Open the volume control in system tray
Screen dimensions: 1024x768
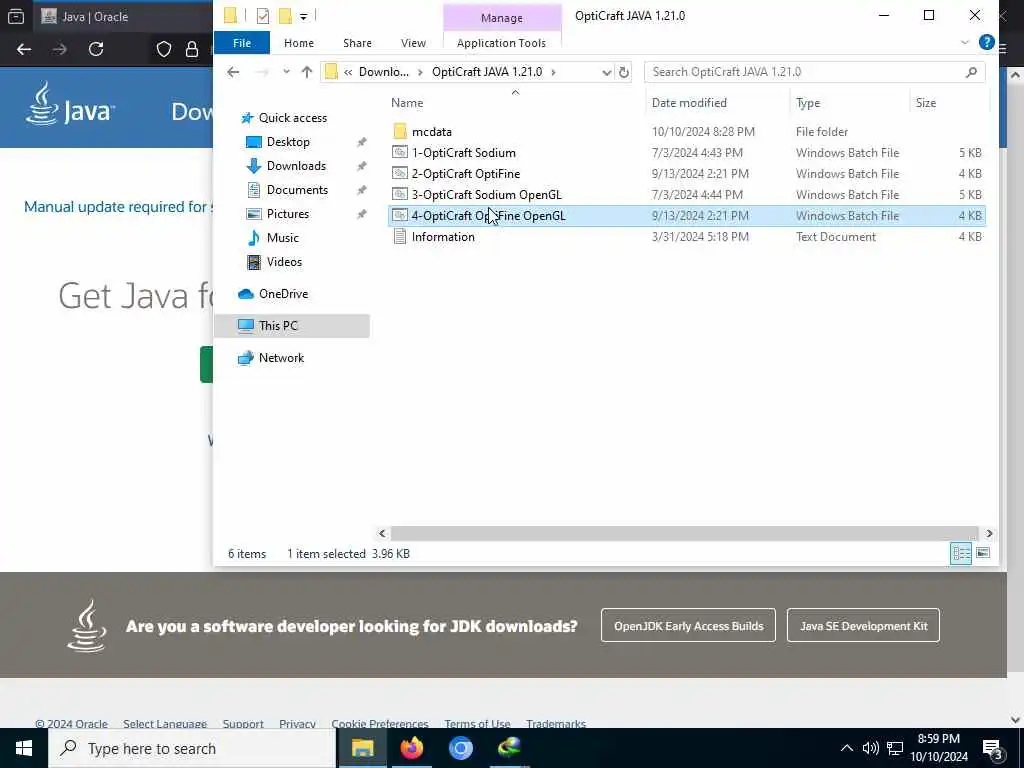click(x=870, y=748)
